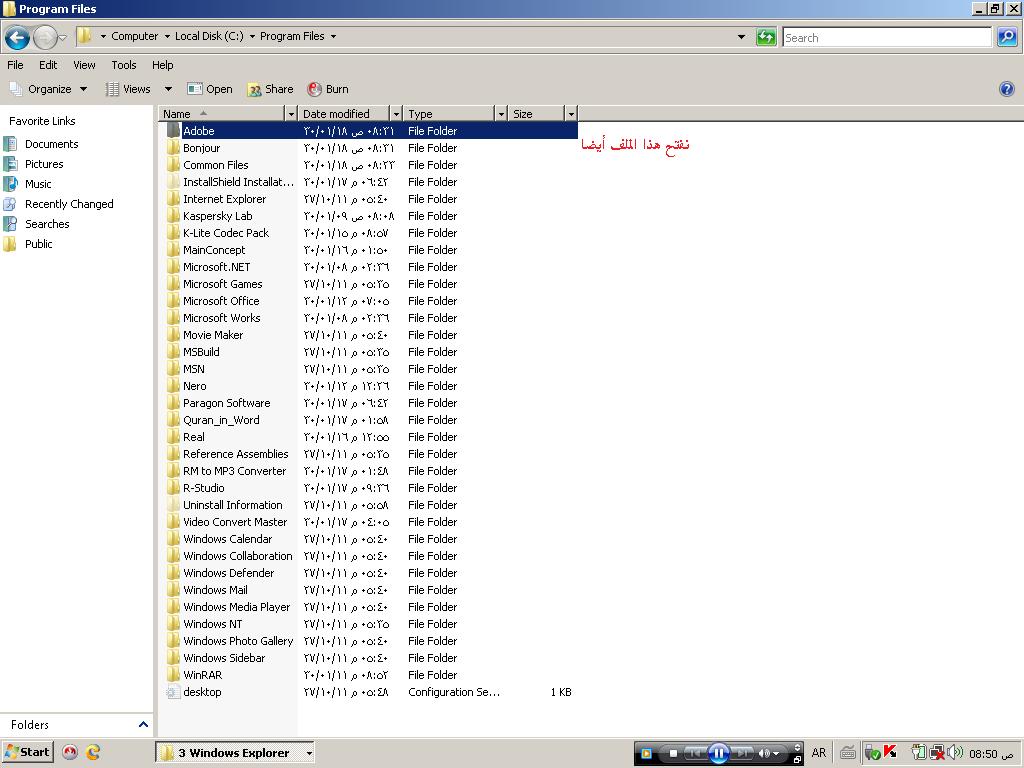The height and width of the screenshot is (768, 1024).
Task: Click the blue Help question mark icon
Action: [x=1007, y=89]
